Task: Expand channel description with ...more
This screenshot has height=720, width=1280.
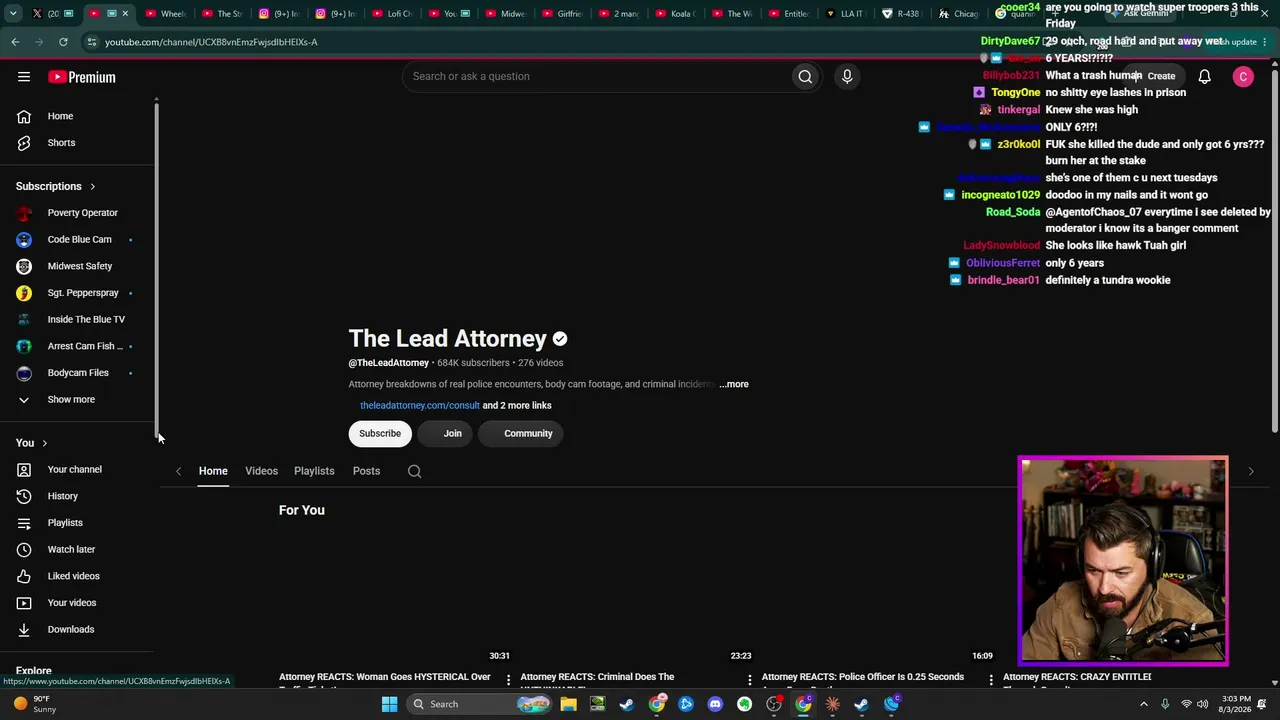Action: pos(734,384)
